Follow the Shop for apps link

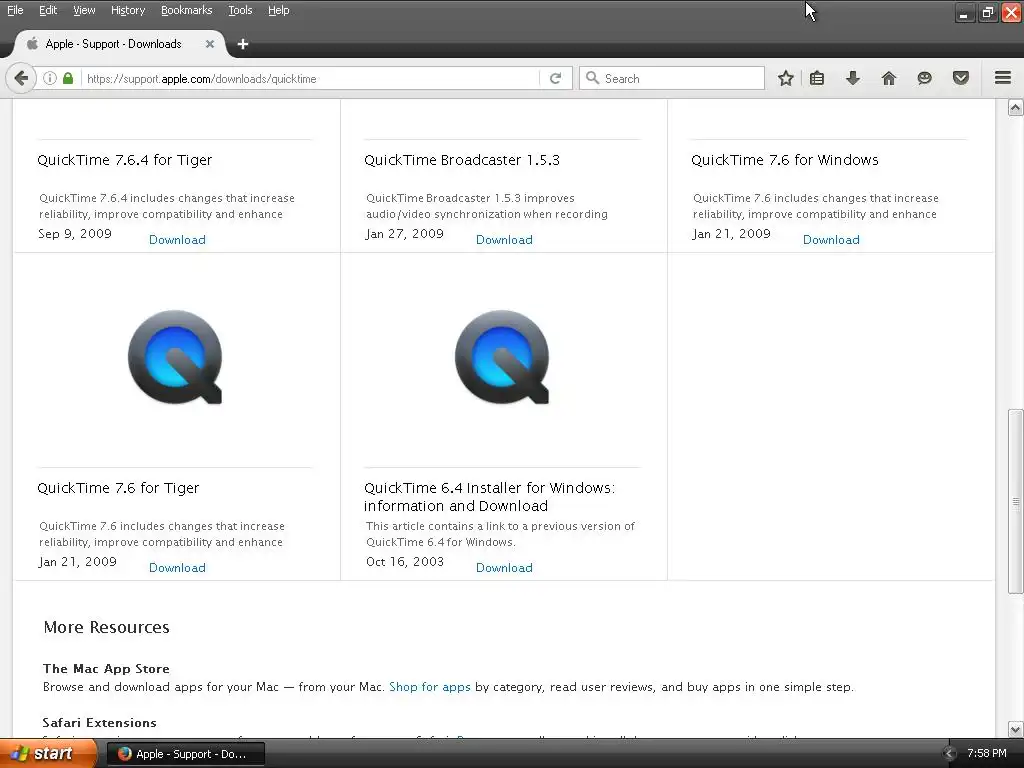[x=430, y=687]
